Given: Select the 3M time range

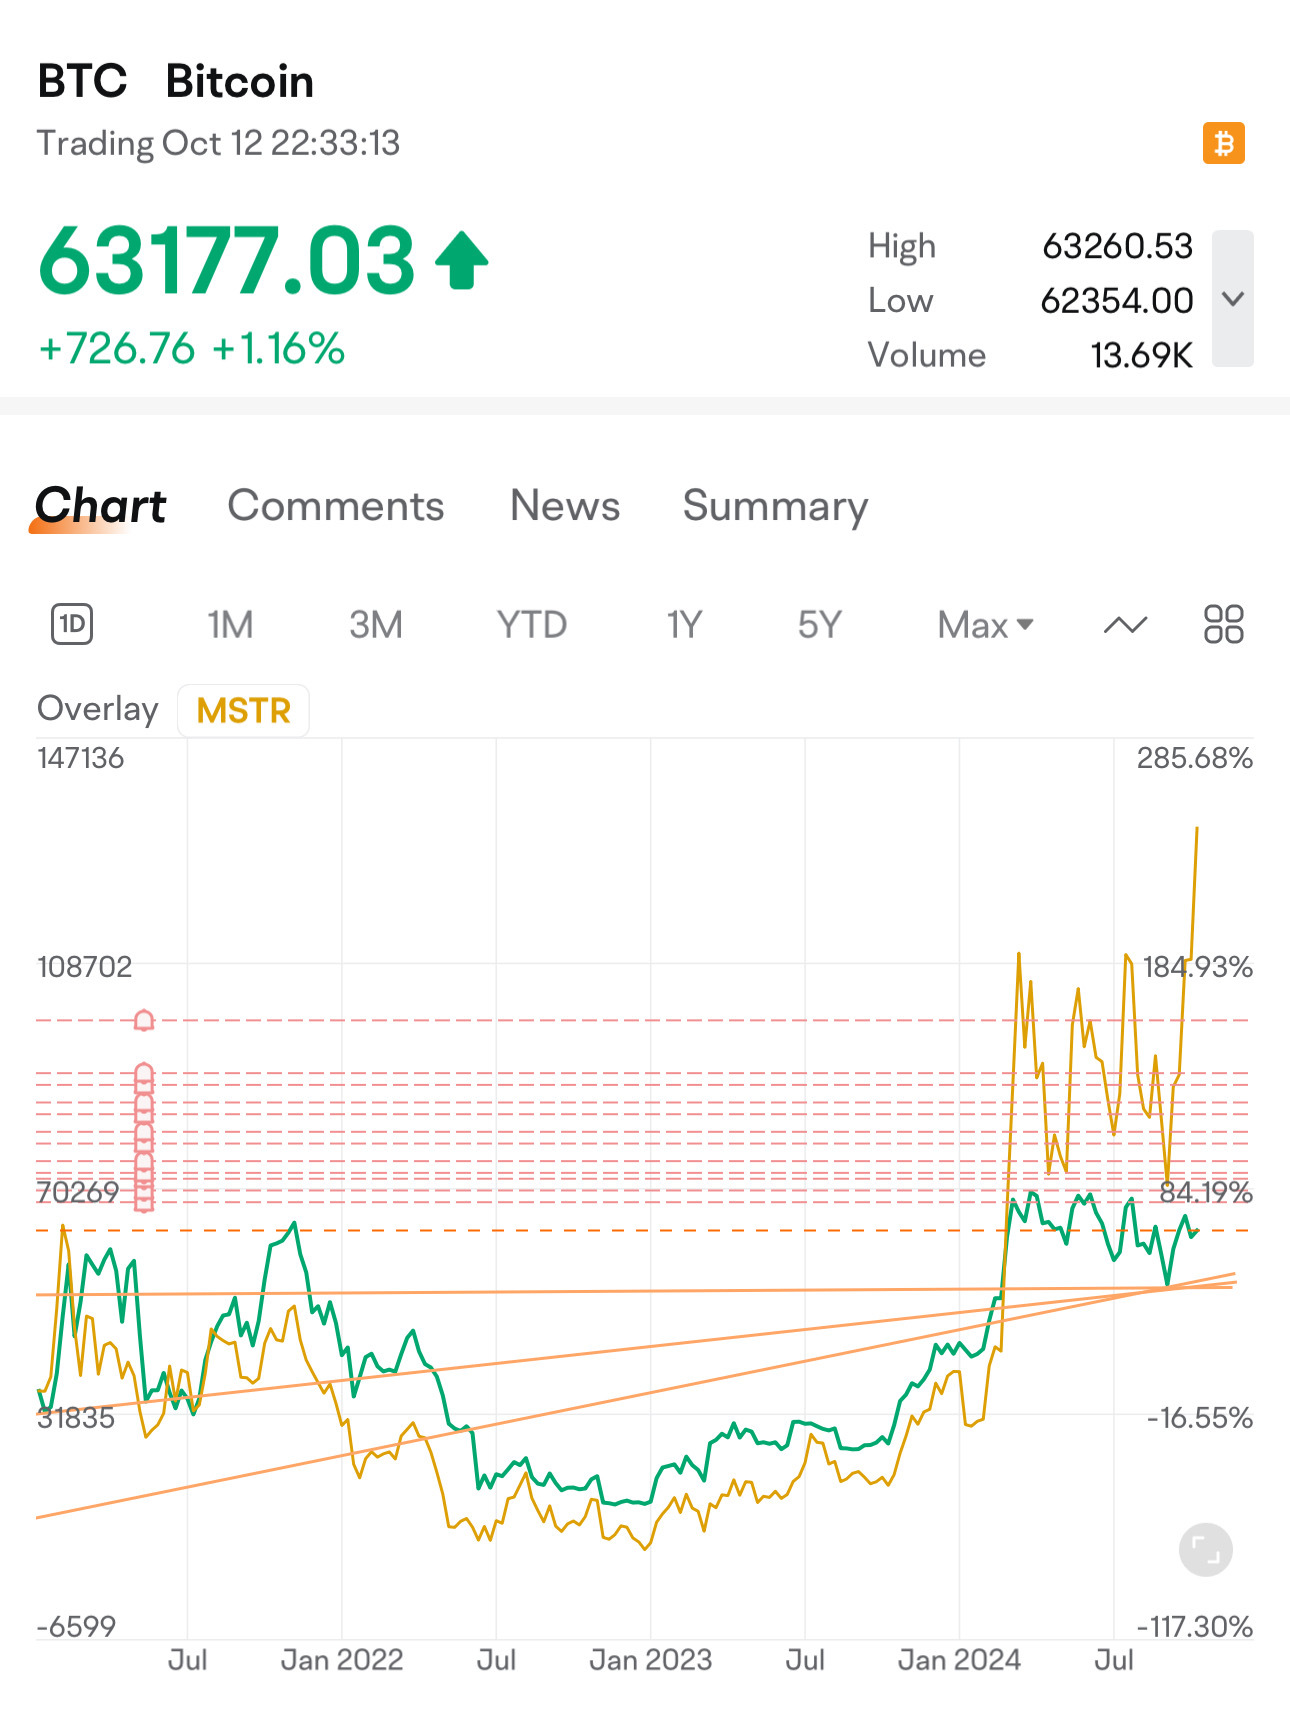Looking at the screenshot, I should tap(376, 625).
